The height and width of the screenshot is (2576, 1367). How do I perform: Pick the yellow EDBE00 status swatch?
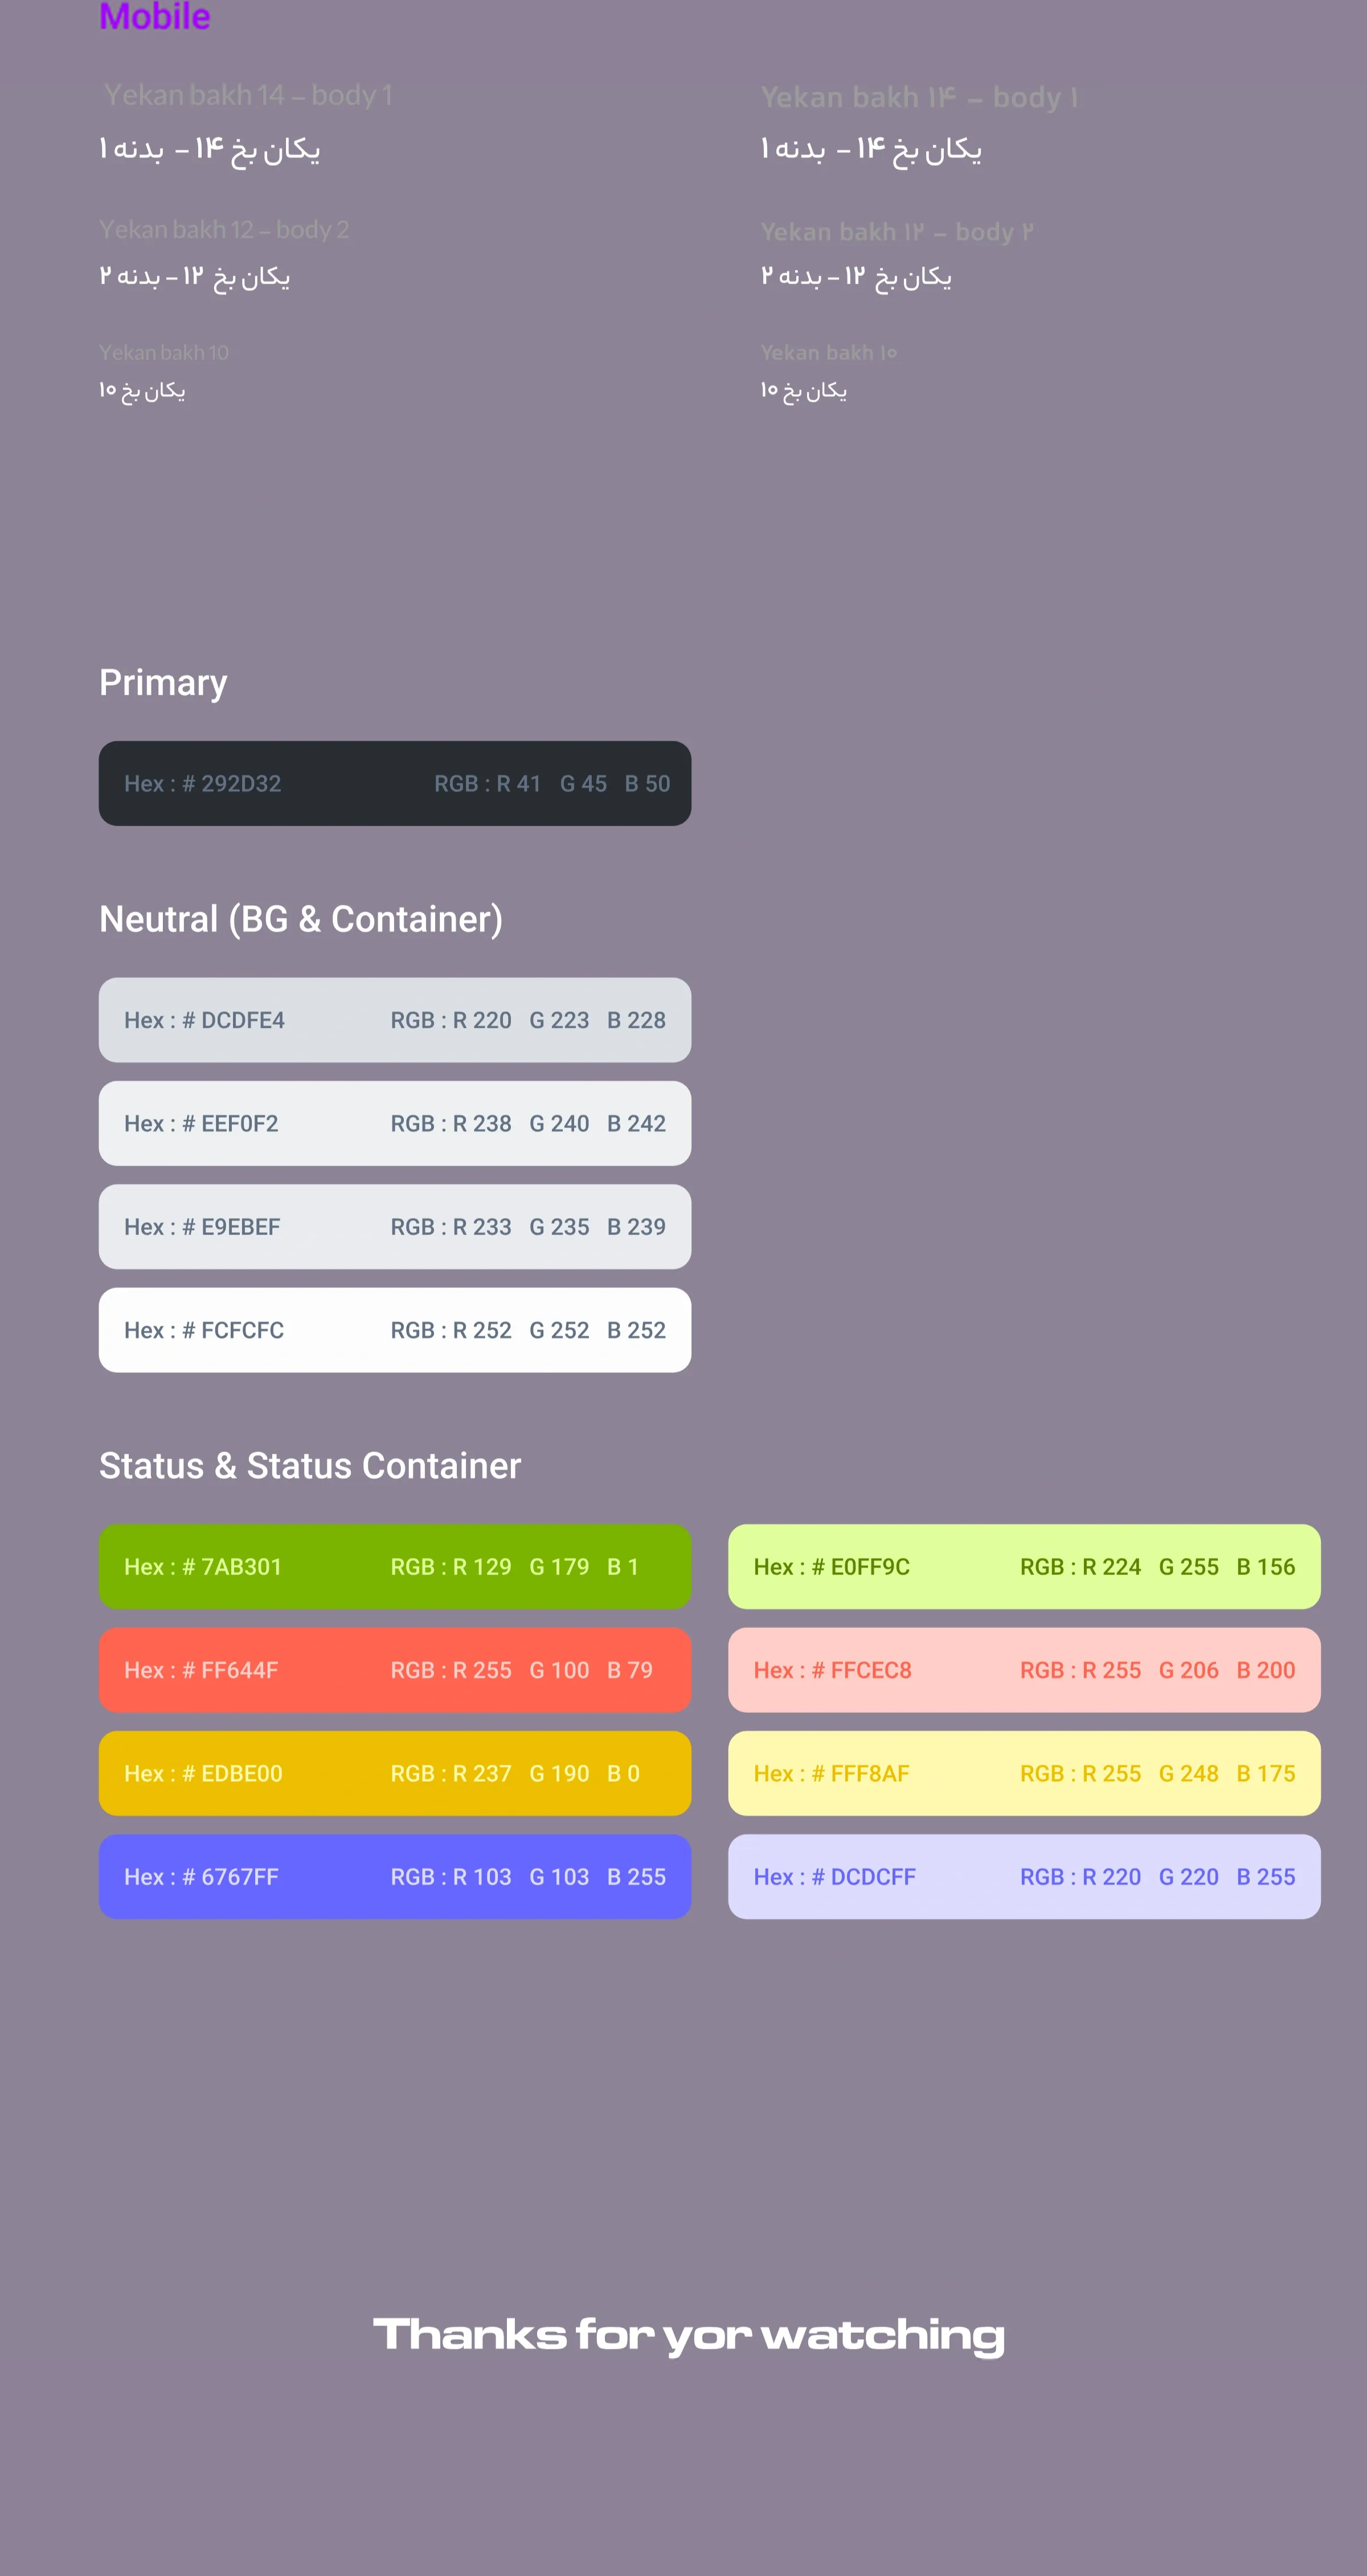[x=395, y=1774]
